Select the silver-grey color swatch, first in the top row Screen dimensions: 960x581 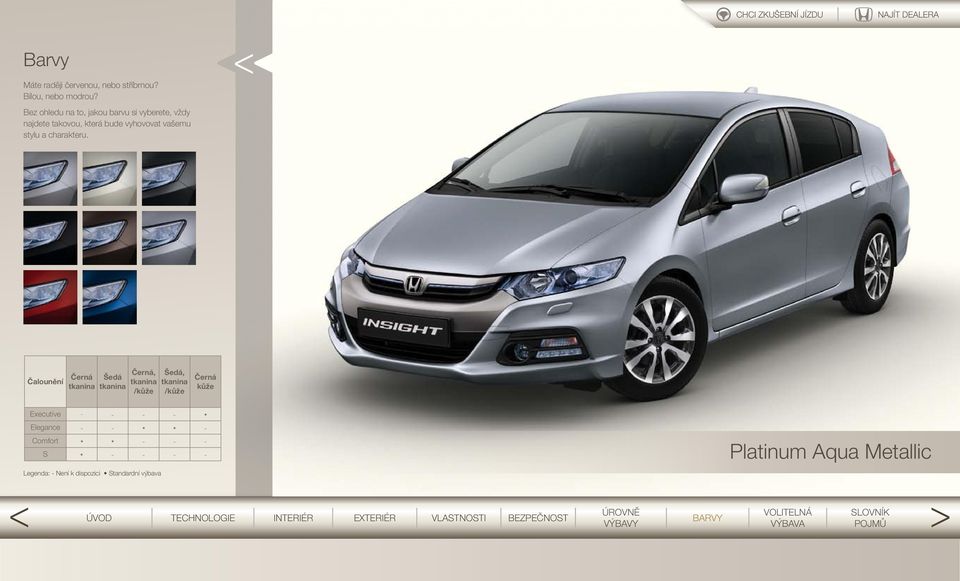(50, 178)
